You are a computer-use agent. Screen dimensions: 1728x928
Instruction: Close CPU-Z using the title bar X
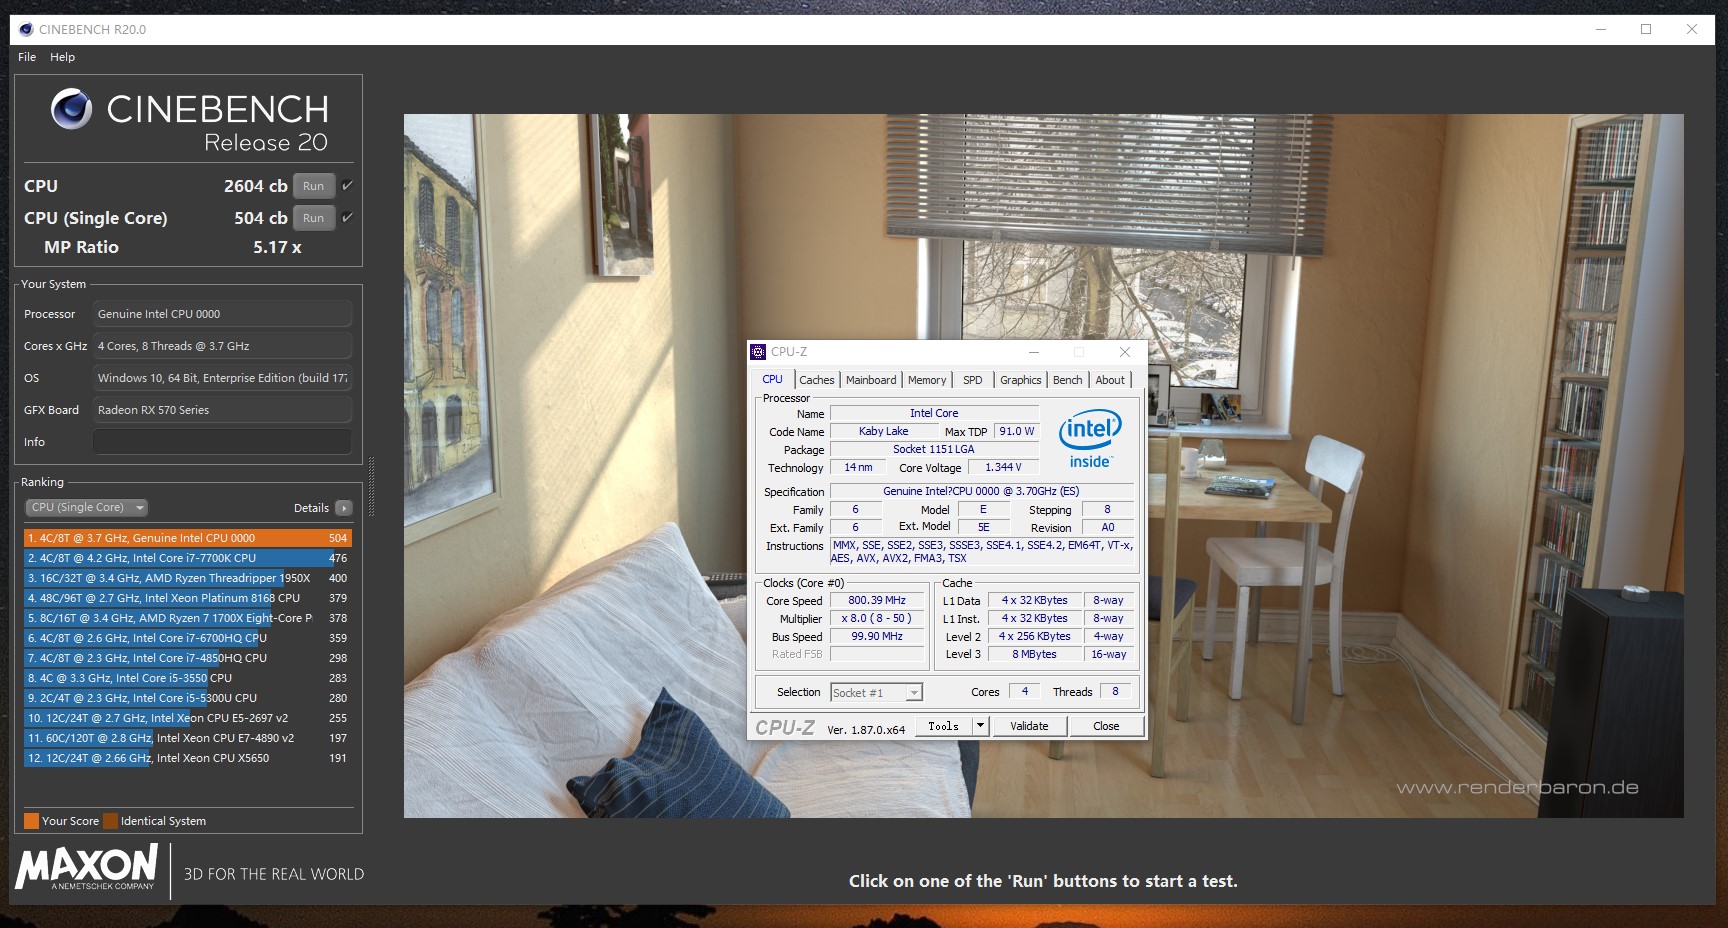[1125, 352]
